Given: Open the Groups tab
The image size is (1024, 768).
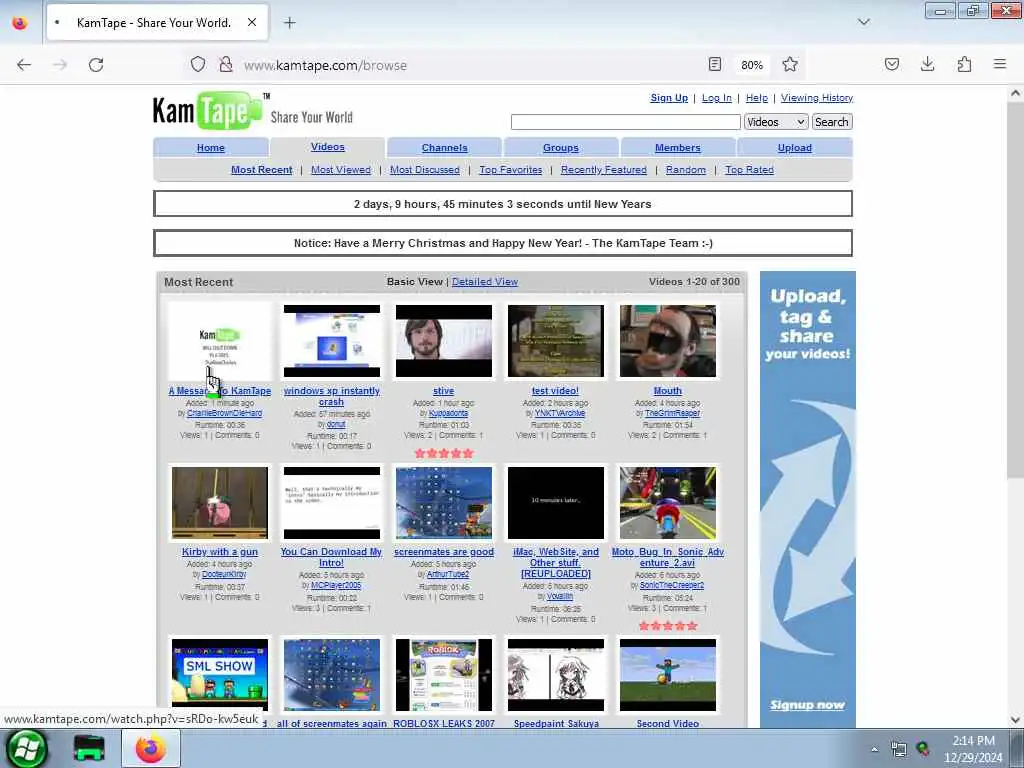Looking at the screenshot, I should click(561, 148).
